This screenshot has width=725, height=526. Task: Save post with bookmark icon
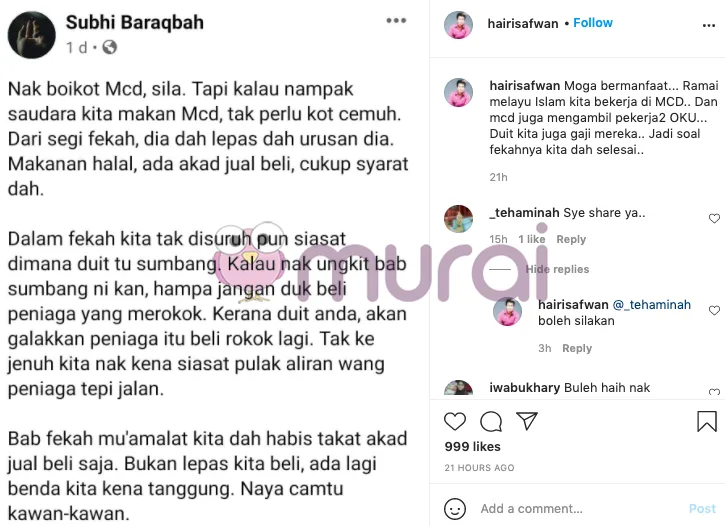[x=707, y=421]
